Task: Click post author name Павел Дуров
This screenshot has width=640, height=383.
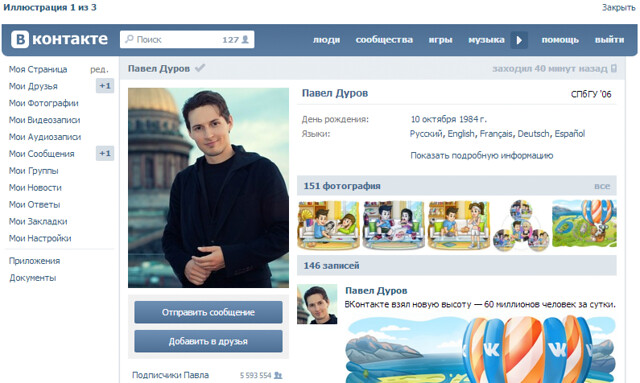Action: tap(376, 291)
